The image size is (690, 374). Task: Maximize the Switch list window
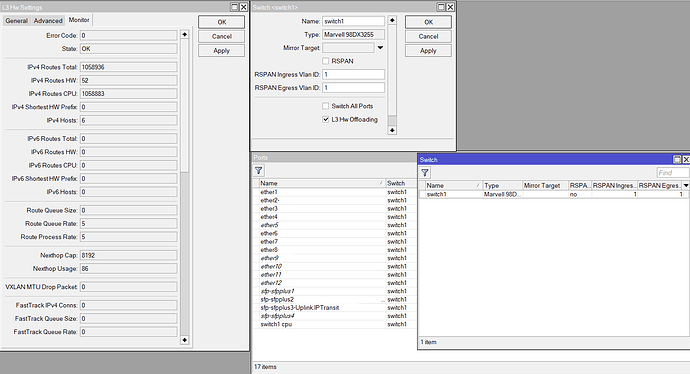click(678, 159)
